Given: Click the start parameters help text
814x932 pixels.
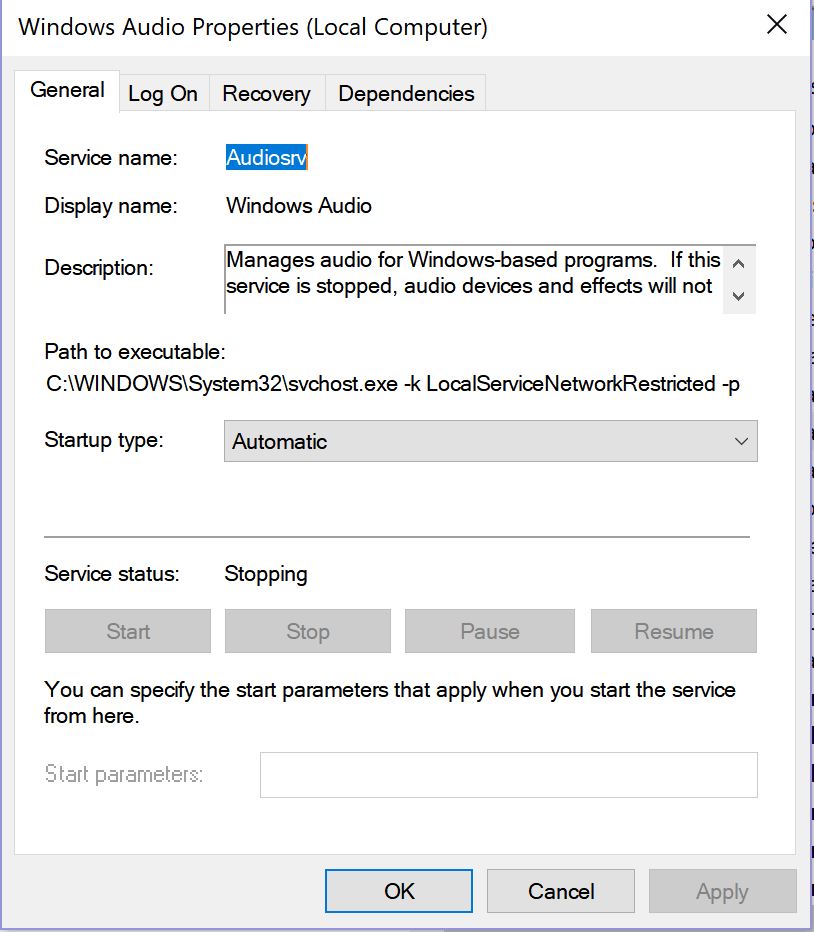Looking at the screenshot, I should (390, 703).
